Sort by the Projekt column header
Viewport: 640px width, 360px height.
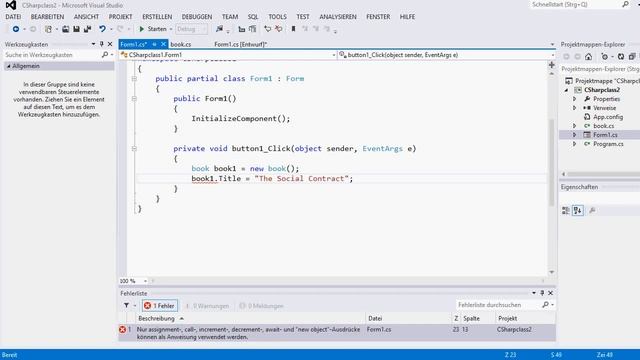525,318
